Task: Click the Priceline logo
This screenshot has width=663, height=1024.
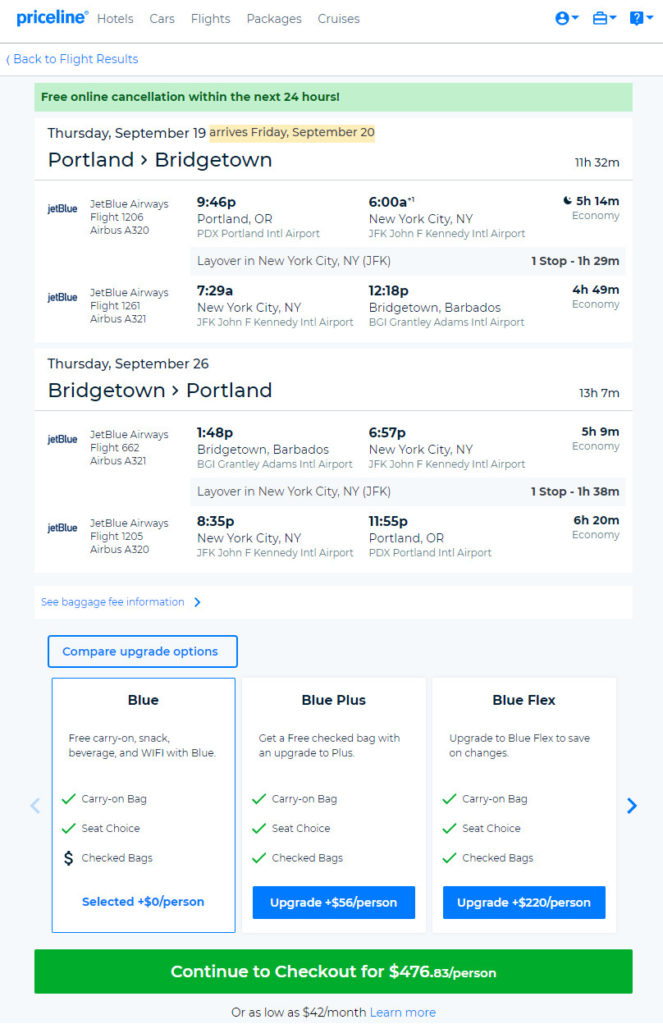Action: [x=52, y=17]
